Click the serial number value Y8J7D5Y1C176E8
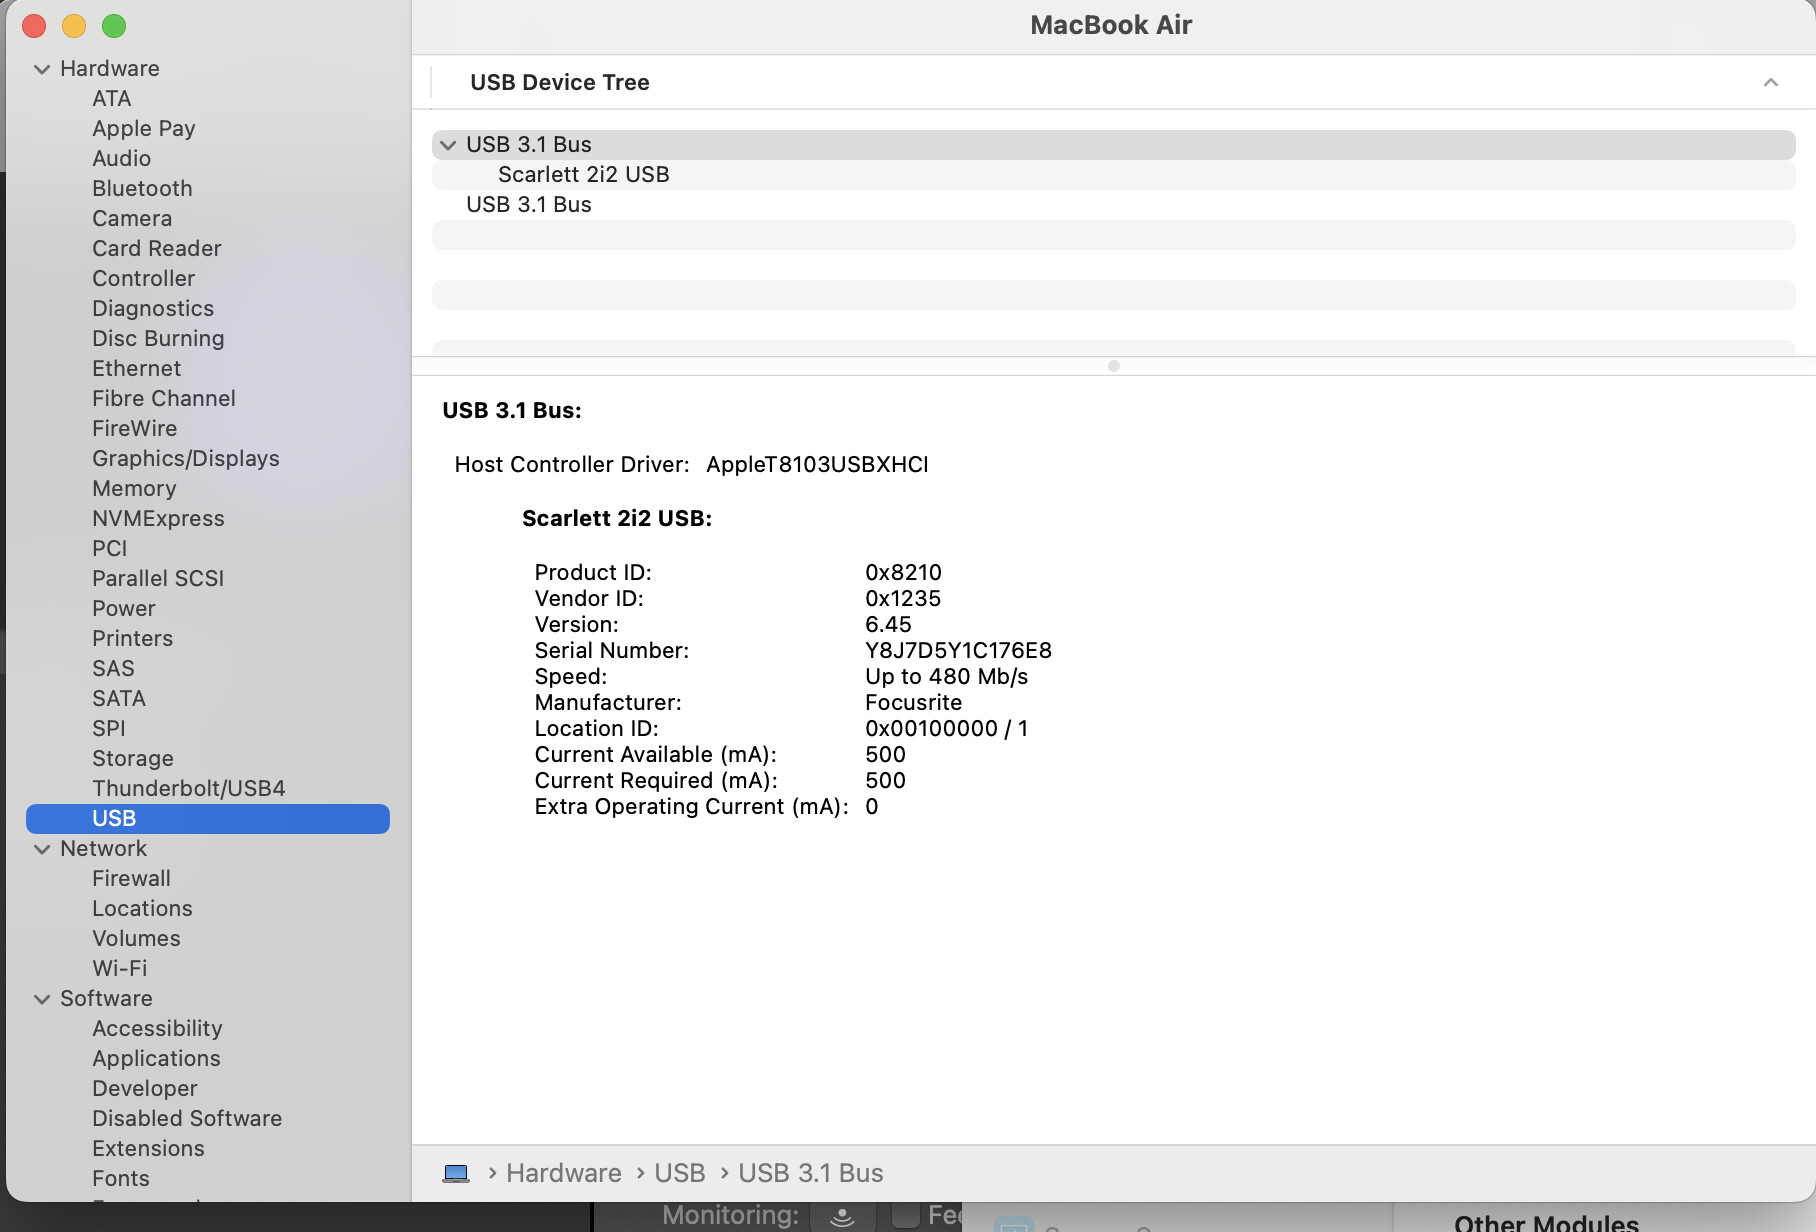Viewport: 1816px width, 1232px height. click(958, 651)
